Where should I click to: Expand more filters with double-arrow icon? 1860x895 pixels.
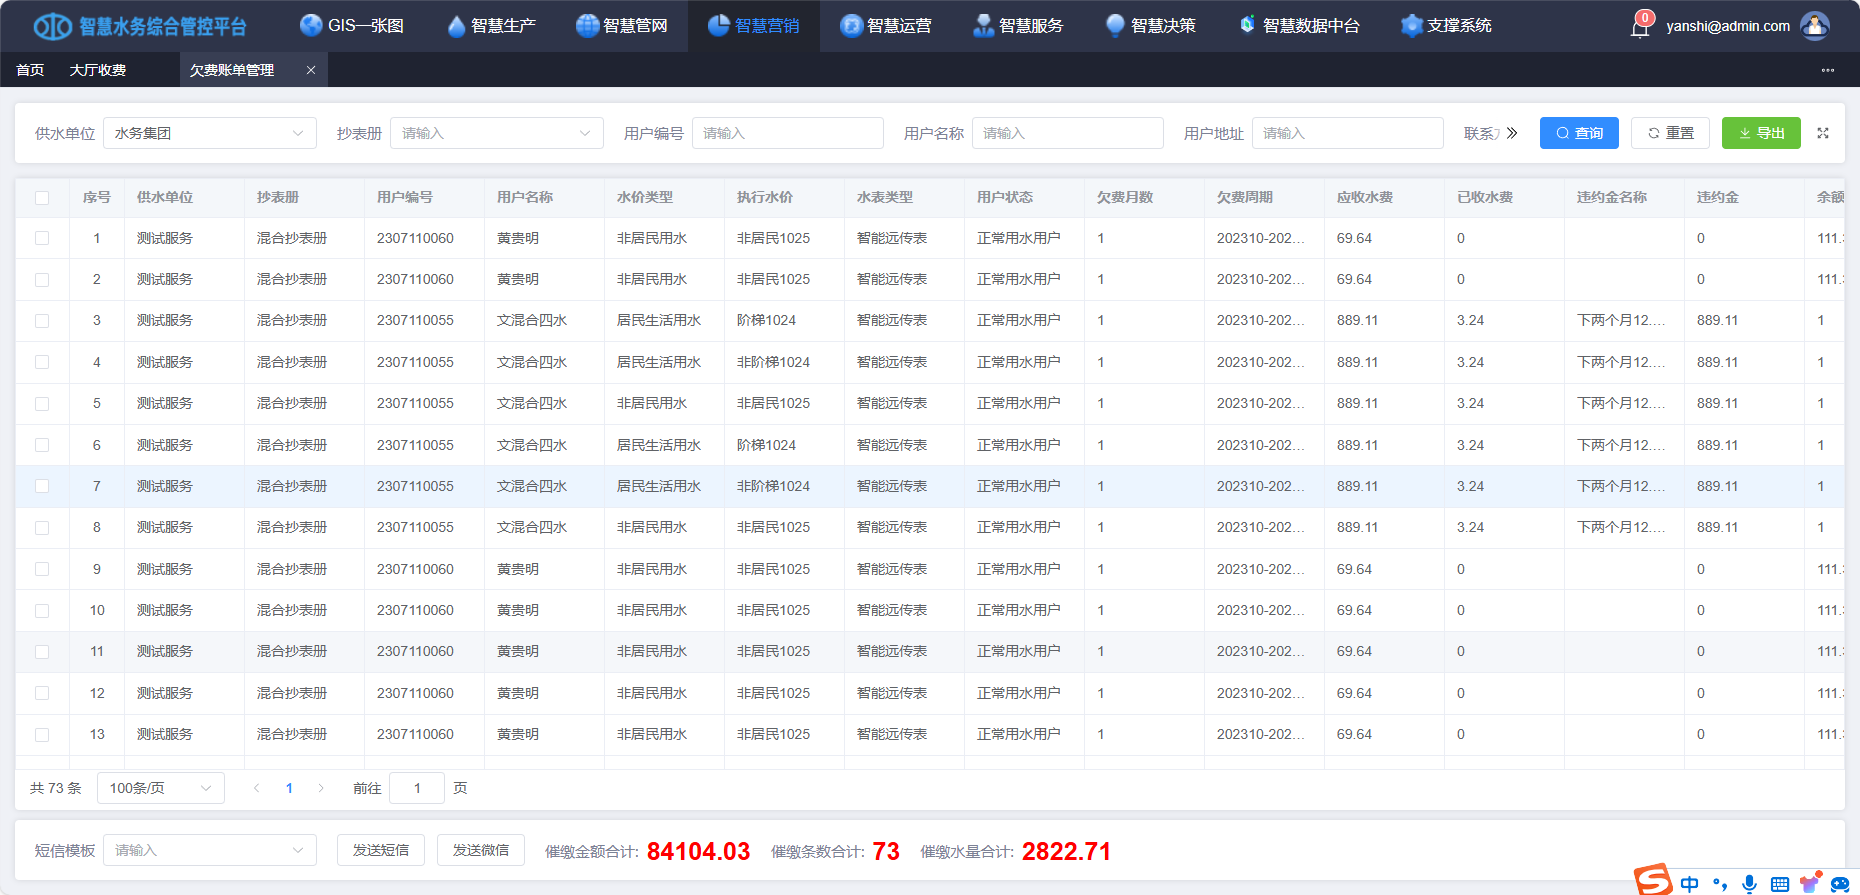[1512, 133]
